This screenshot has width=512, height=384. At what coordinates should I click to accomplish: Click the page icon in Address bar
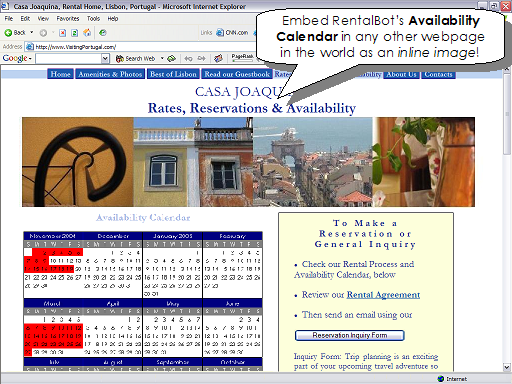point(30,47)
